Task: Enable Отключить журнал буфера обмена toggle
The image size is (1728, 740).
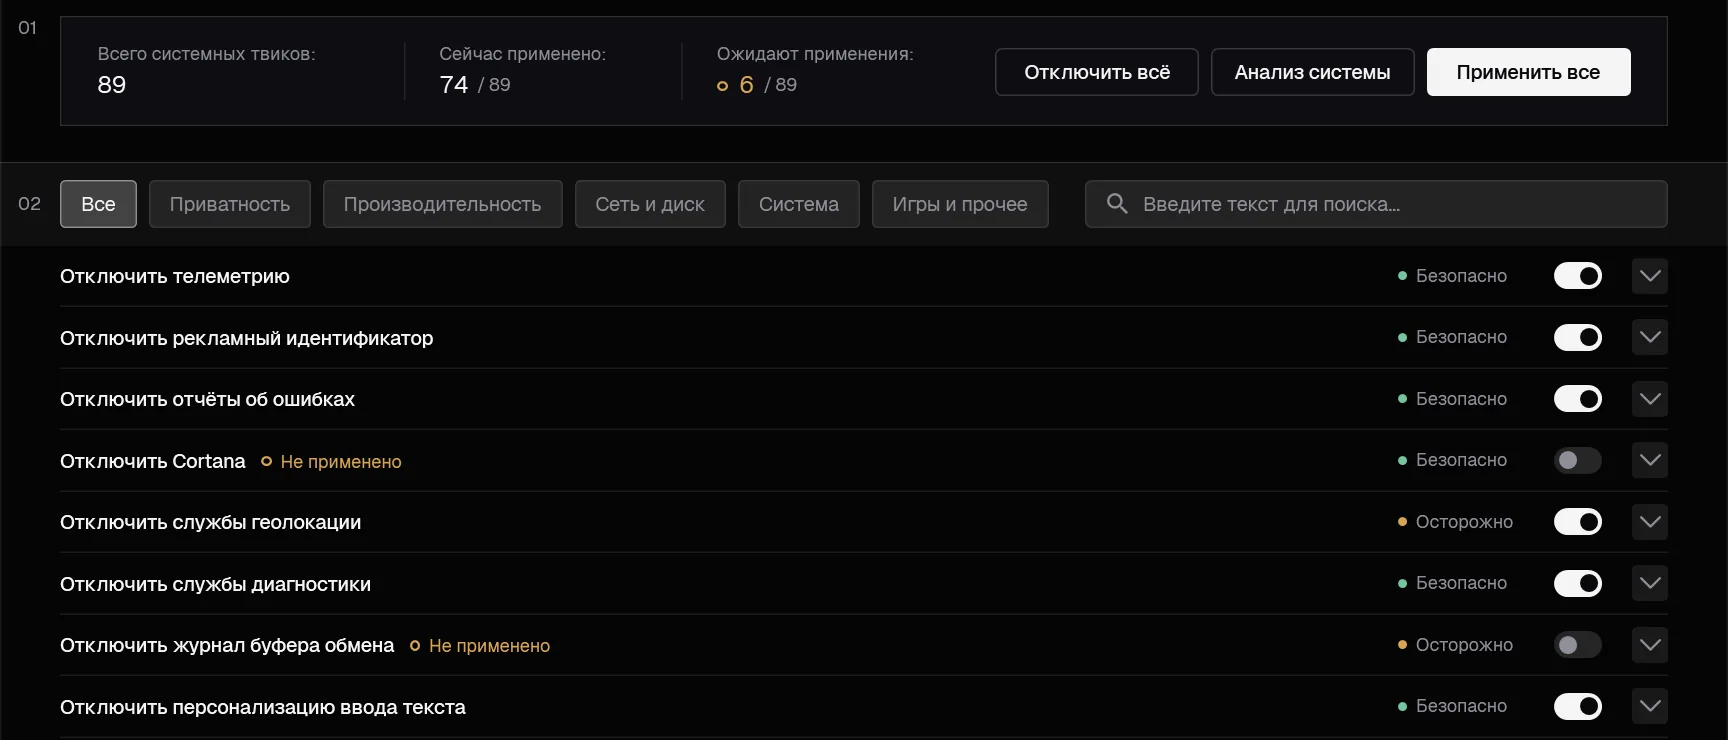Action: point(1578,645)
